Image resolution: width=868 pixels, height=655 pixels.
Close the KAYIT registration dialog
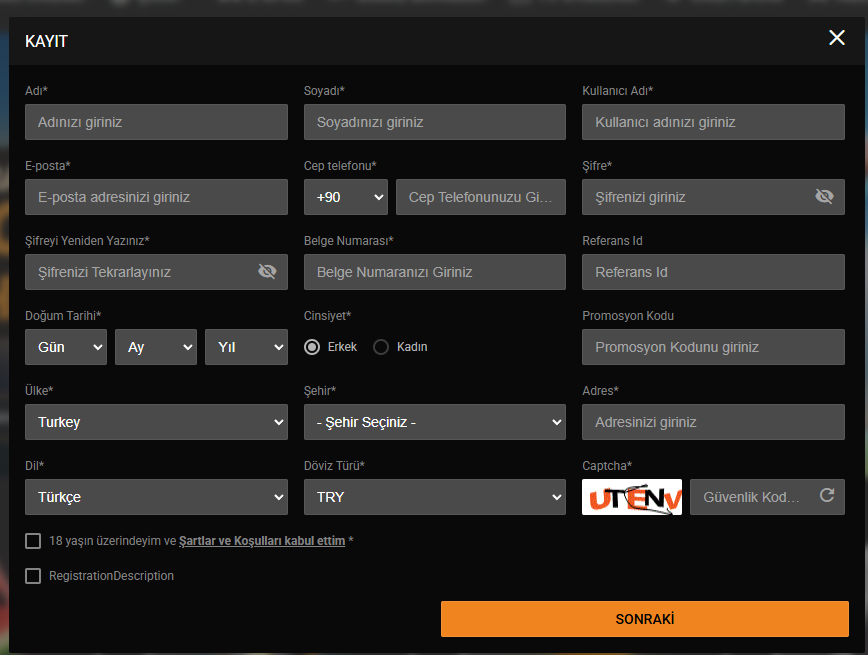pos(836,38)
